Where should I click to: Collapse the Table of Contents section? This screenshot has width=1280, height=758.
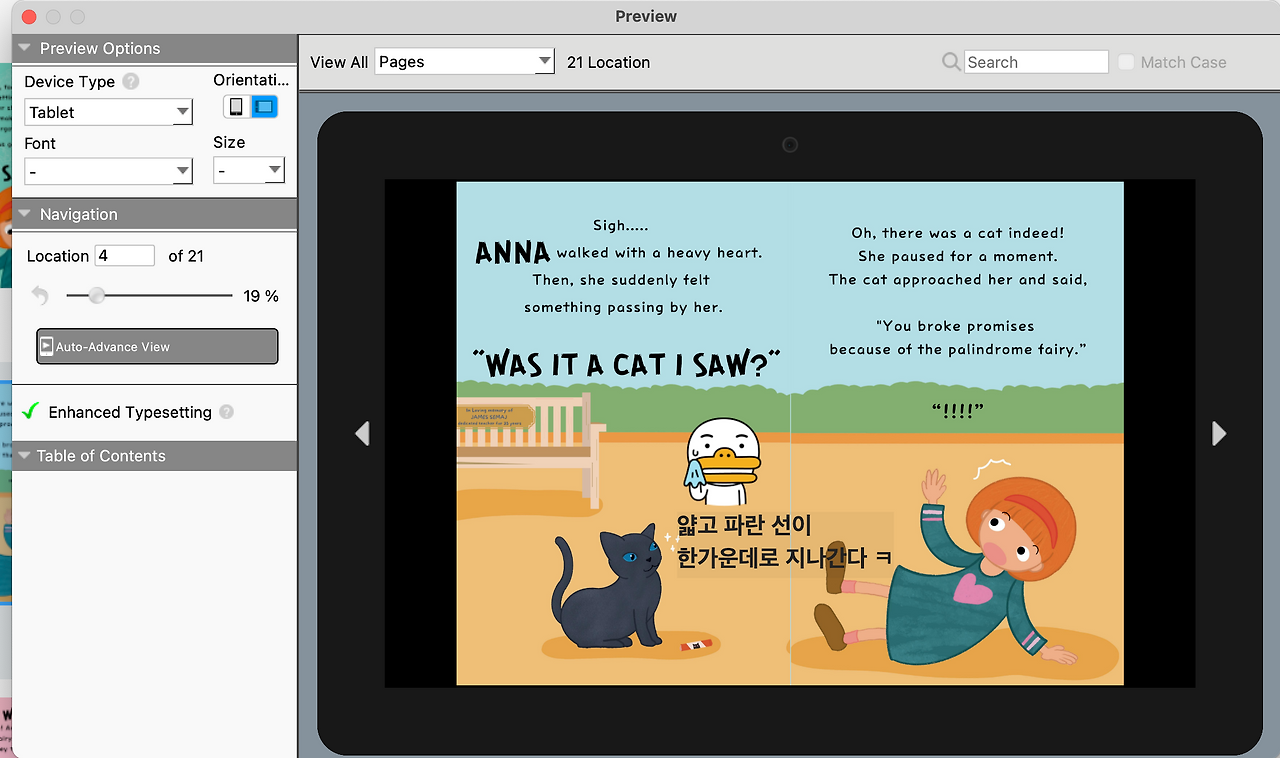coord(24,456)
